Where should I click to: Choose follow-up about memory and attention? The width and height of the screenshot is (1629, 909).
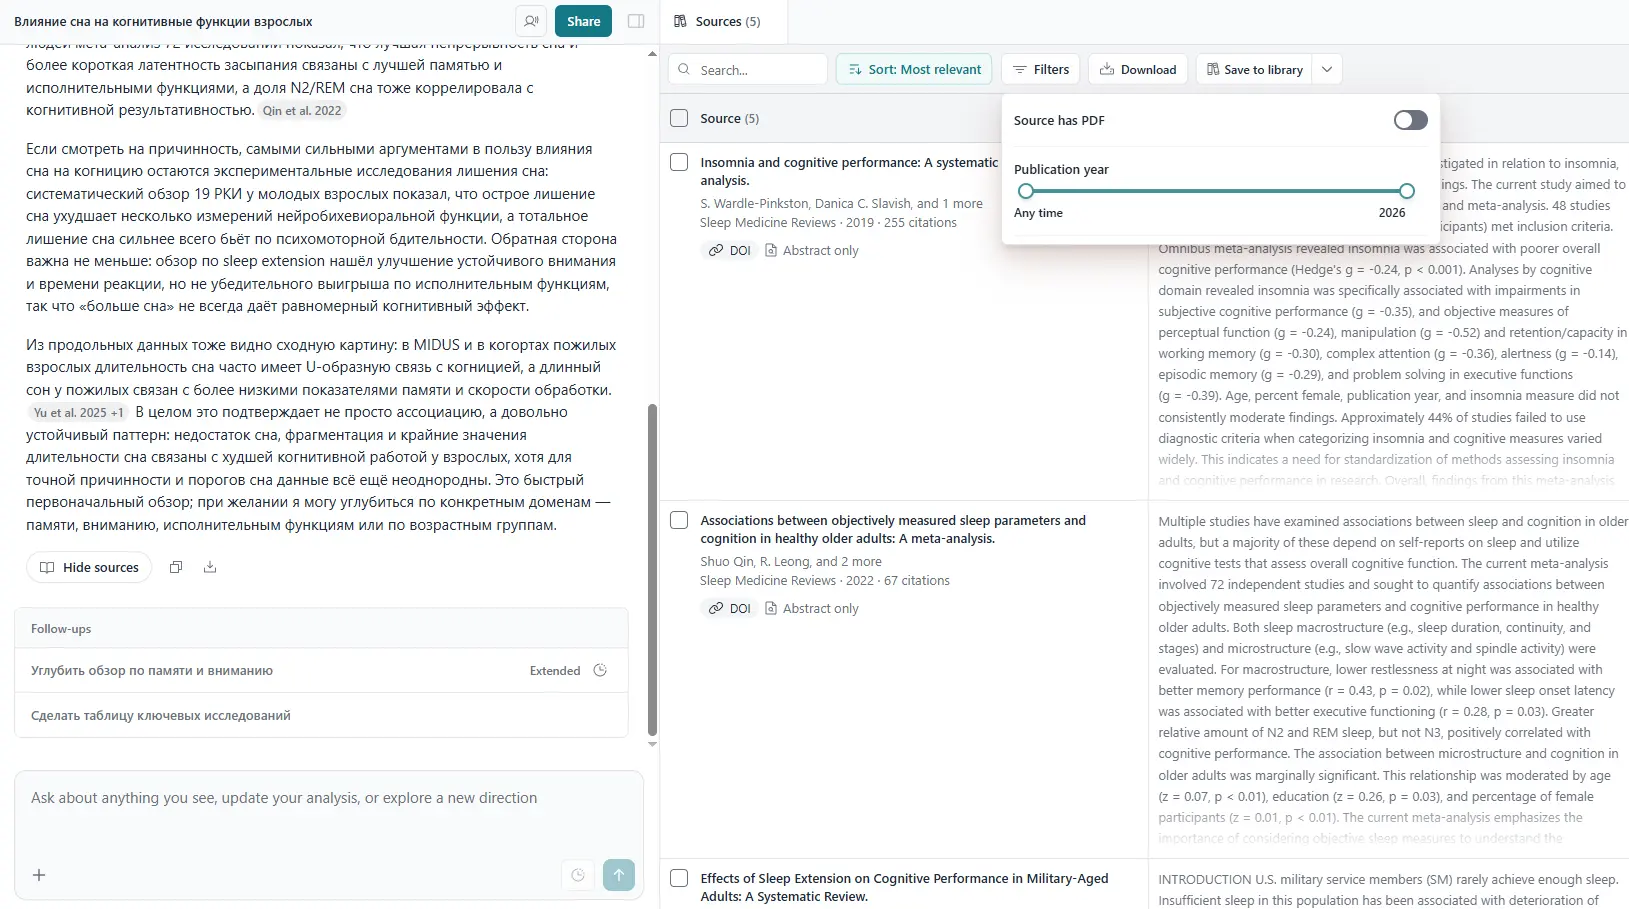click(321, 670)
